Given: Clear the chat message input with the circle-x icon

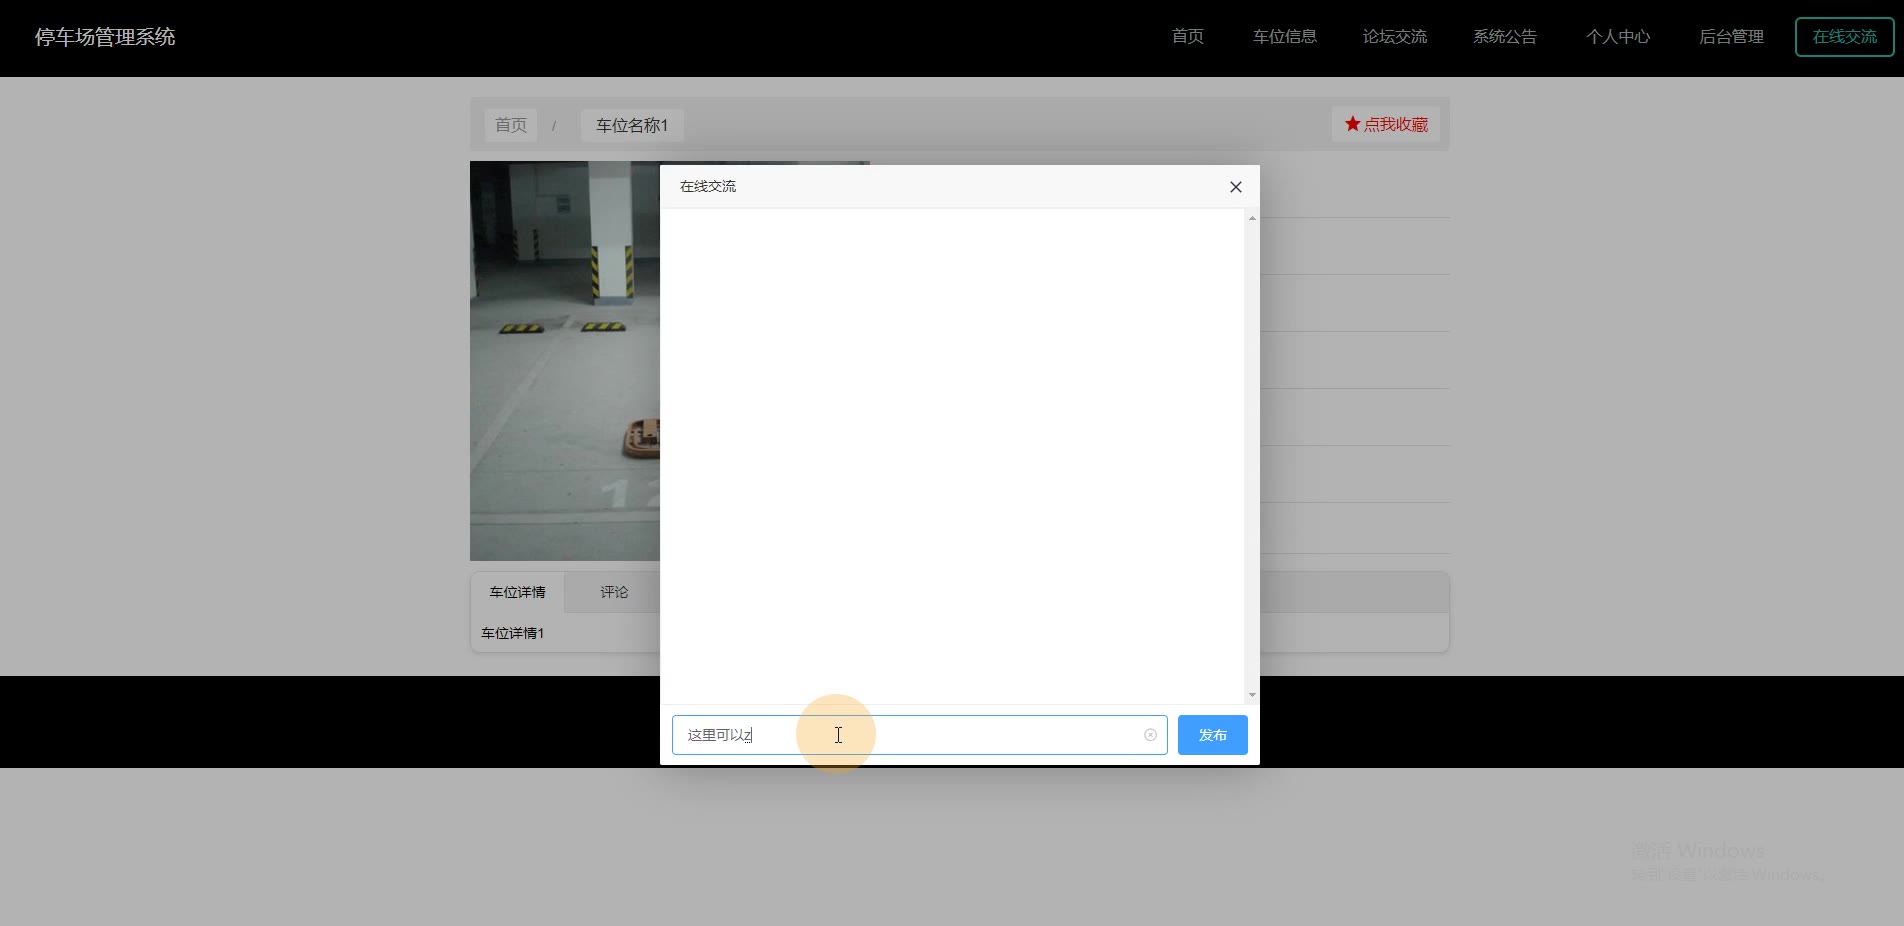Looking at the screenshot, I should pyautogui.click(x=1150, y=735).
